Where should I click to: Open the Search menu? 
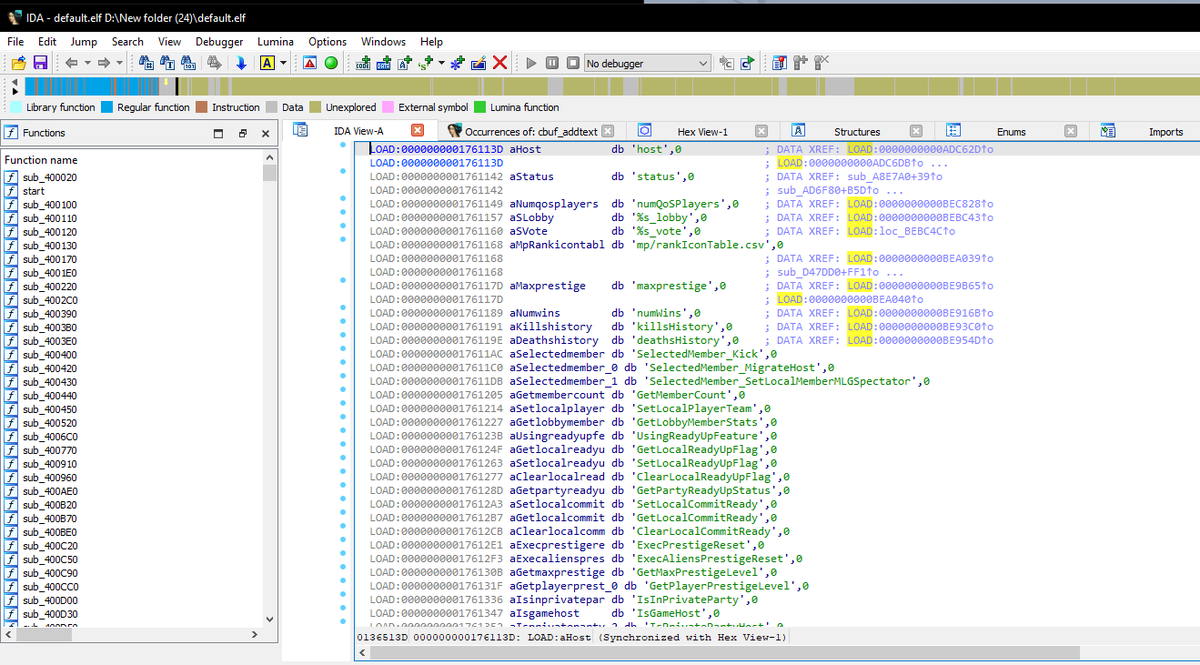click(128, 42)
